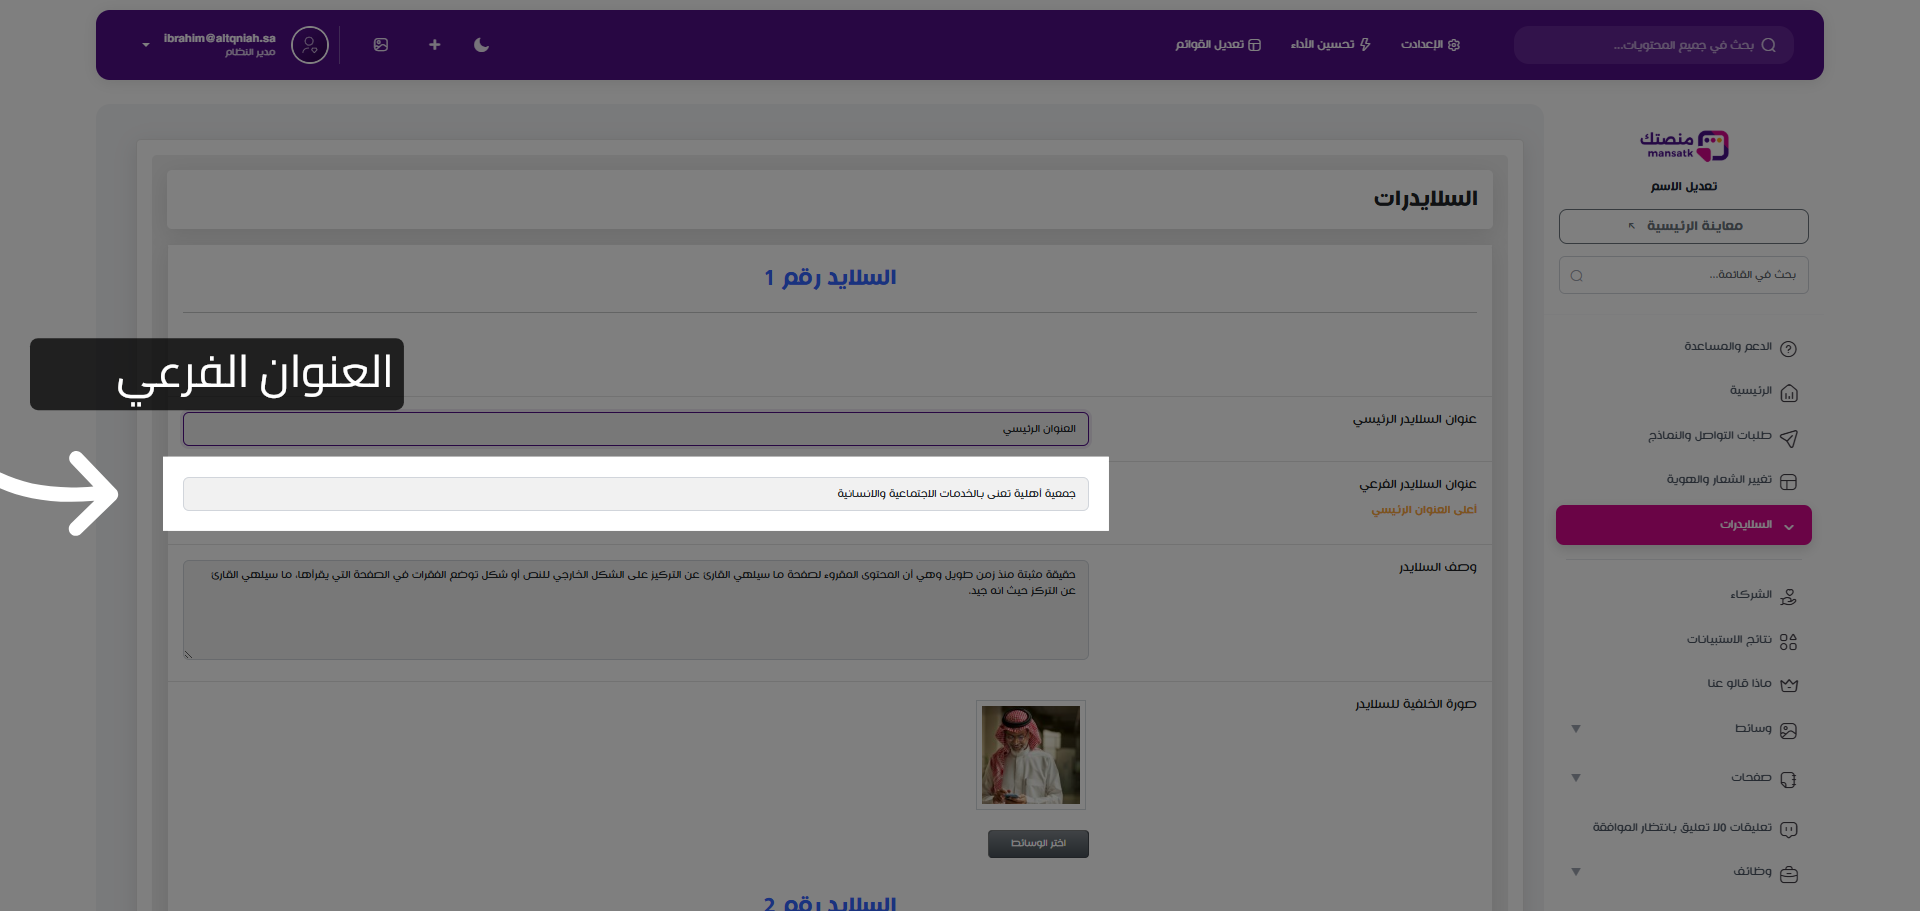Click the معاينة الرئيسية preview button
Screen dimensions: 1920x911
(1683, 226)
